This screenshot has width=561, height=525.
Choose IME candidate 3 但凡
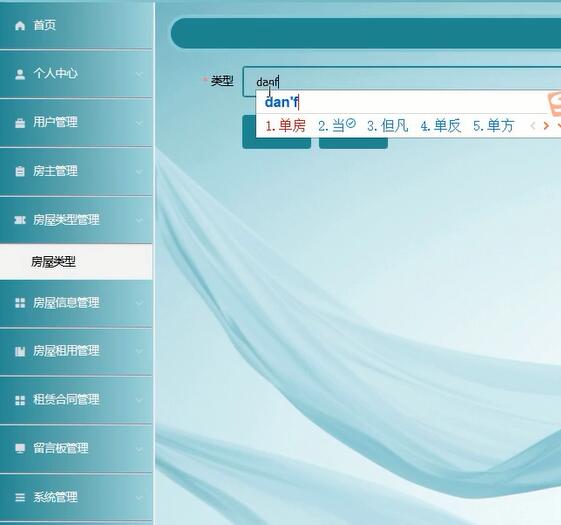click(388, 126)
